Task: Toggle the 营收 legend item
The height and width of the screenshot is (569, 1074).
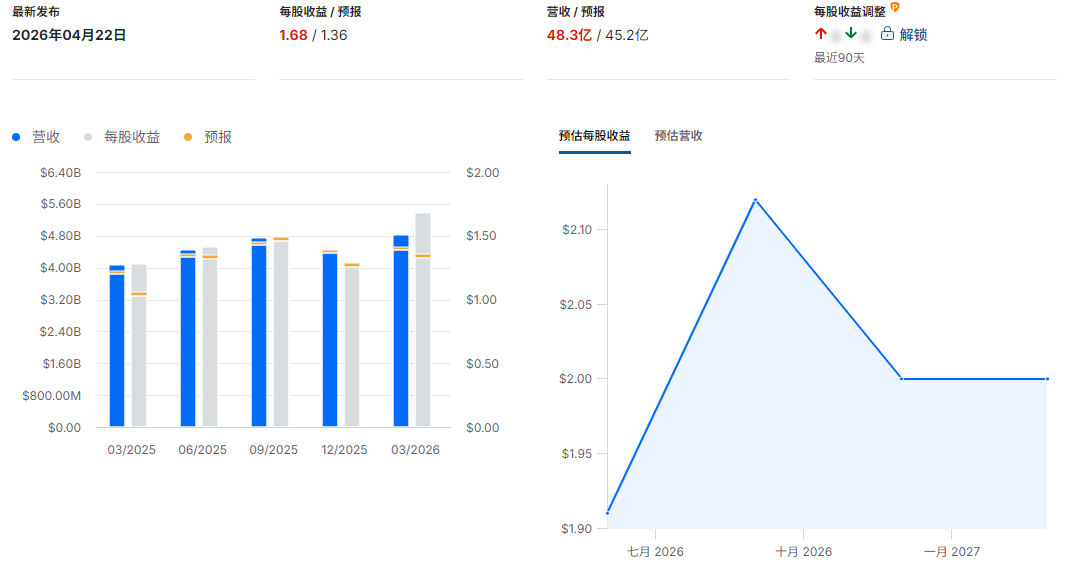Action: 36,137
